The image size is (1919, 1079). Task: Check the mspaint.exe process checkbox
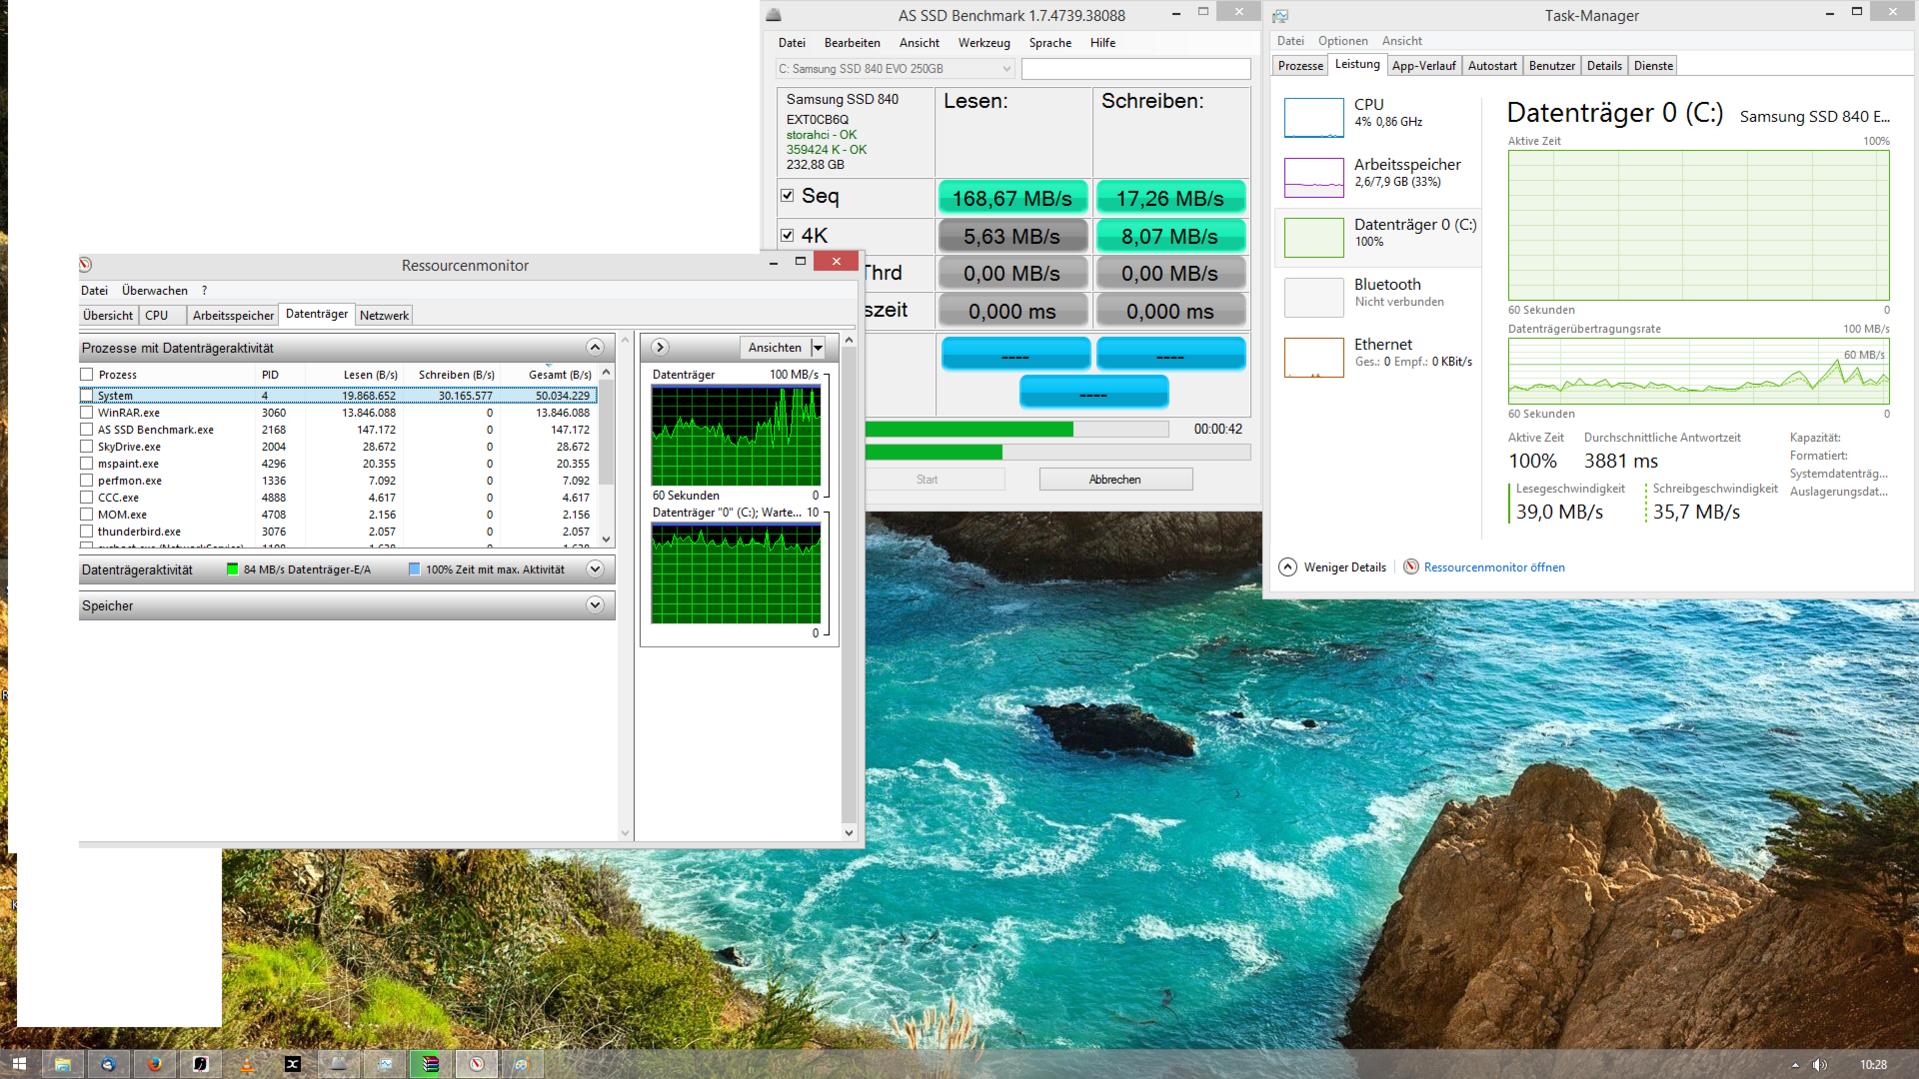[x=87, y=464]
